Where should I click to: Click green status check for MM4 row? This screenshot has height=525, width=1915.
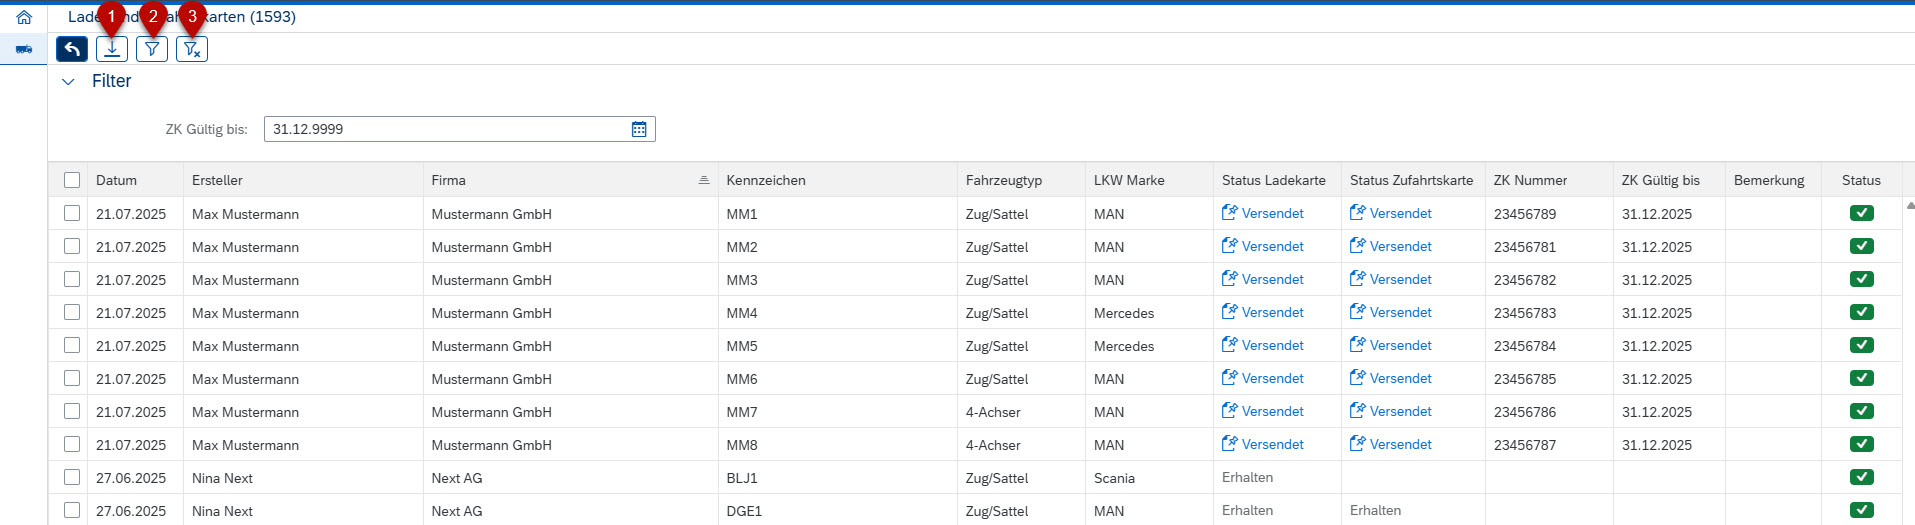point(1862,312)
